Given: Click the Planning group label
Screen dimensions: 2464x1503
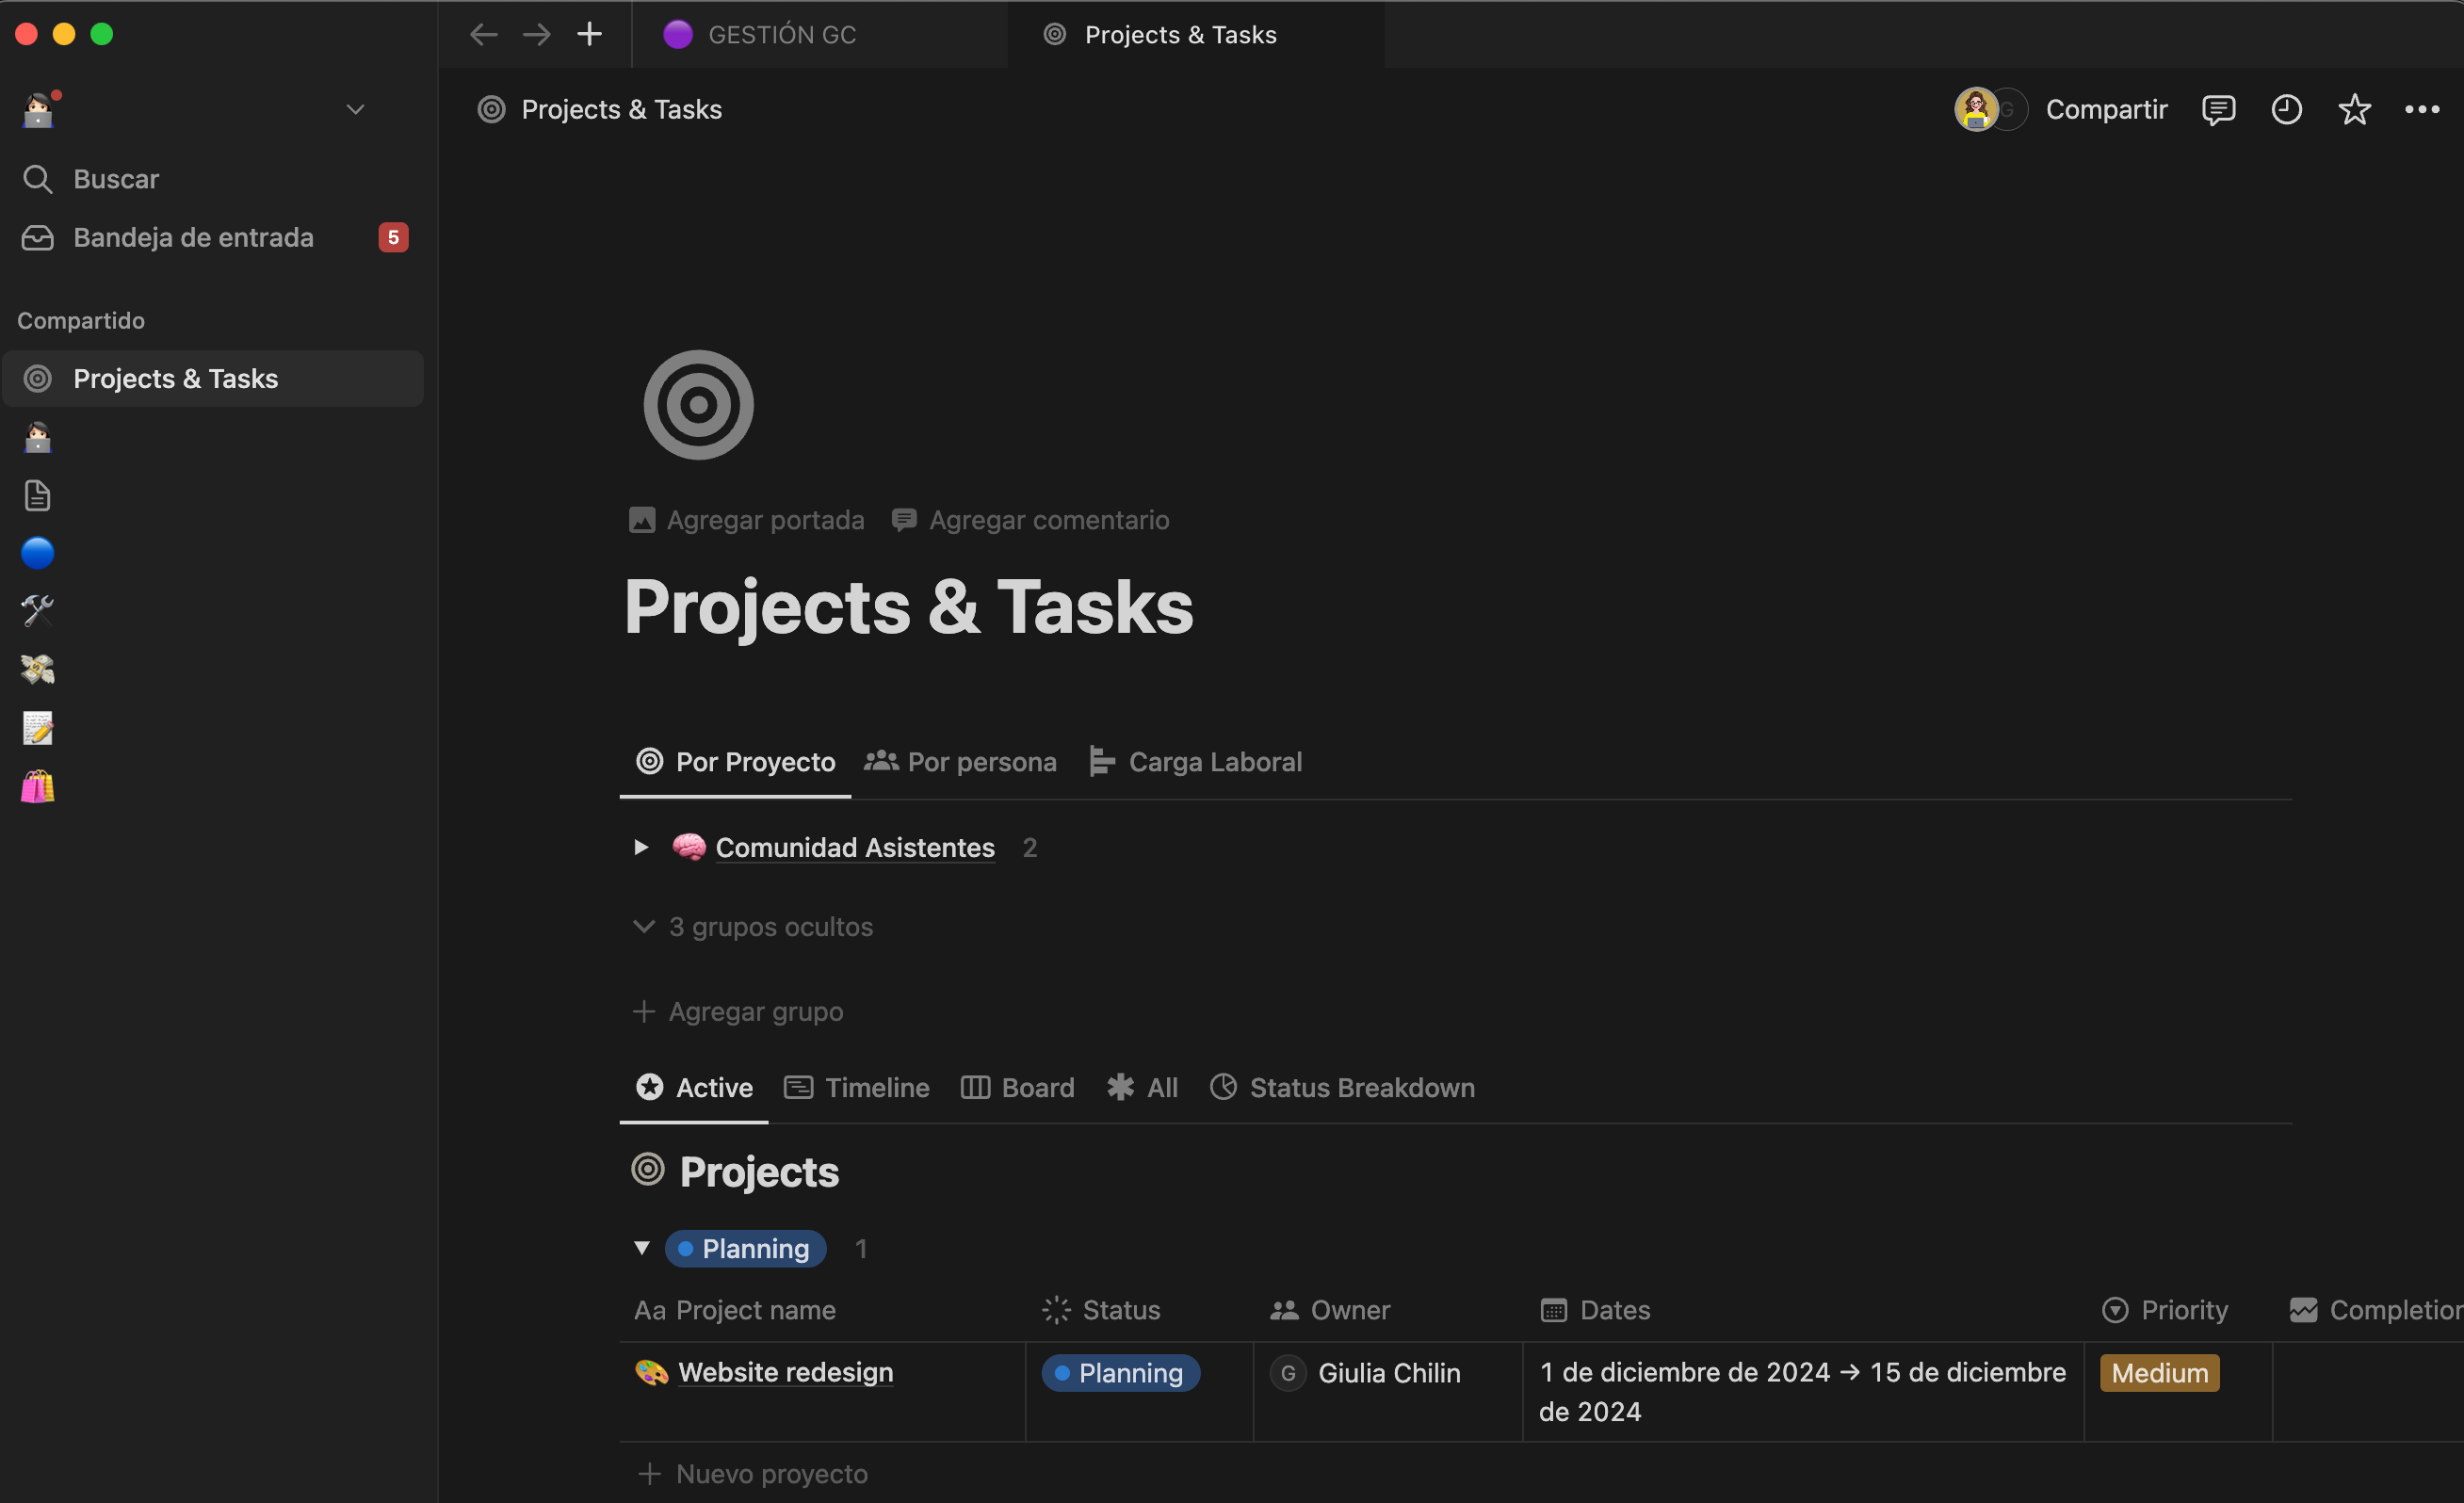Looking at the screenshot, I should 746,1248.
